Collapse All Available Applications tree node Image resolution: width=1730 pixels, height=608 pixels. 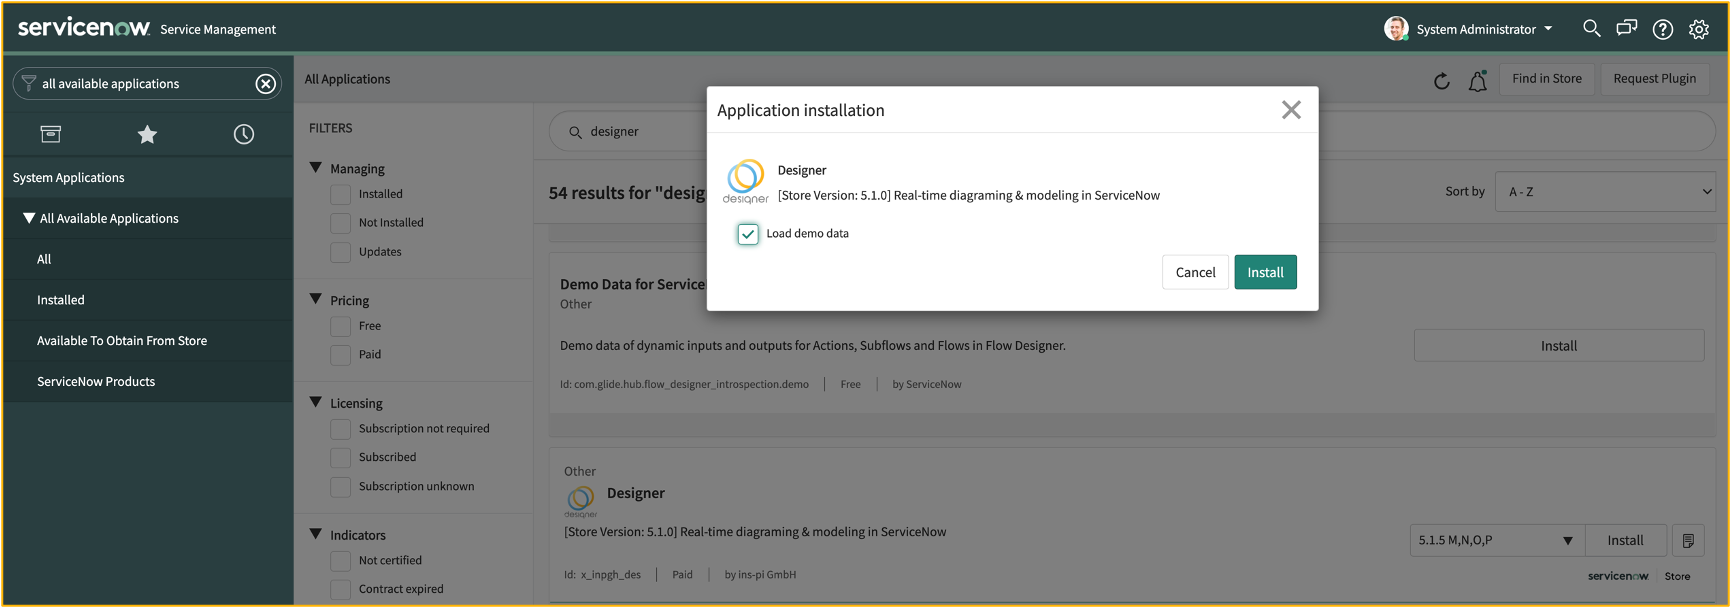coord(29,218)
